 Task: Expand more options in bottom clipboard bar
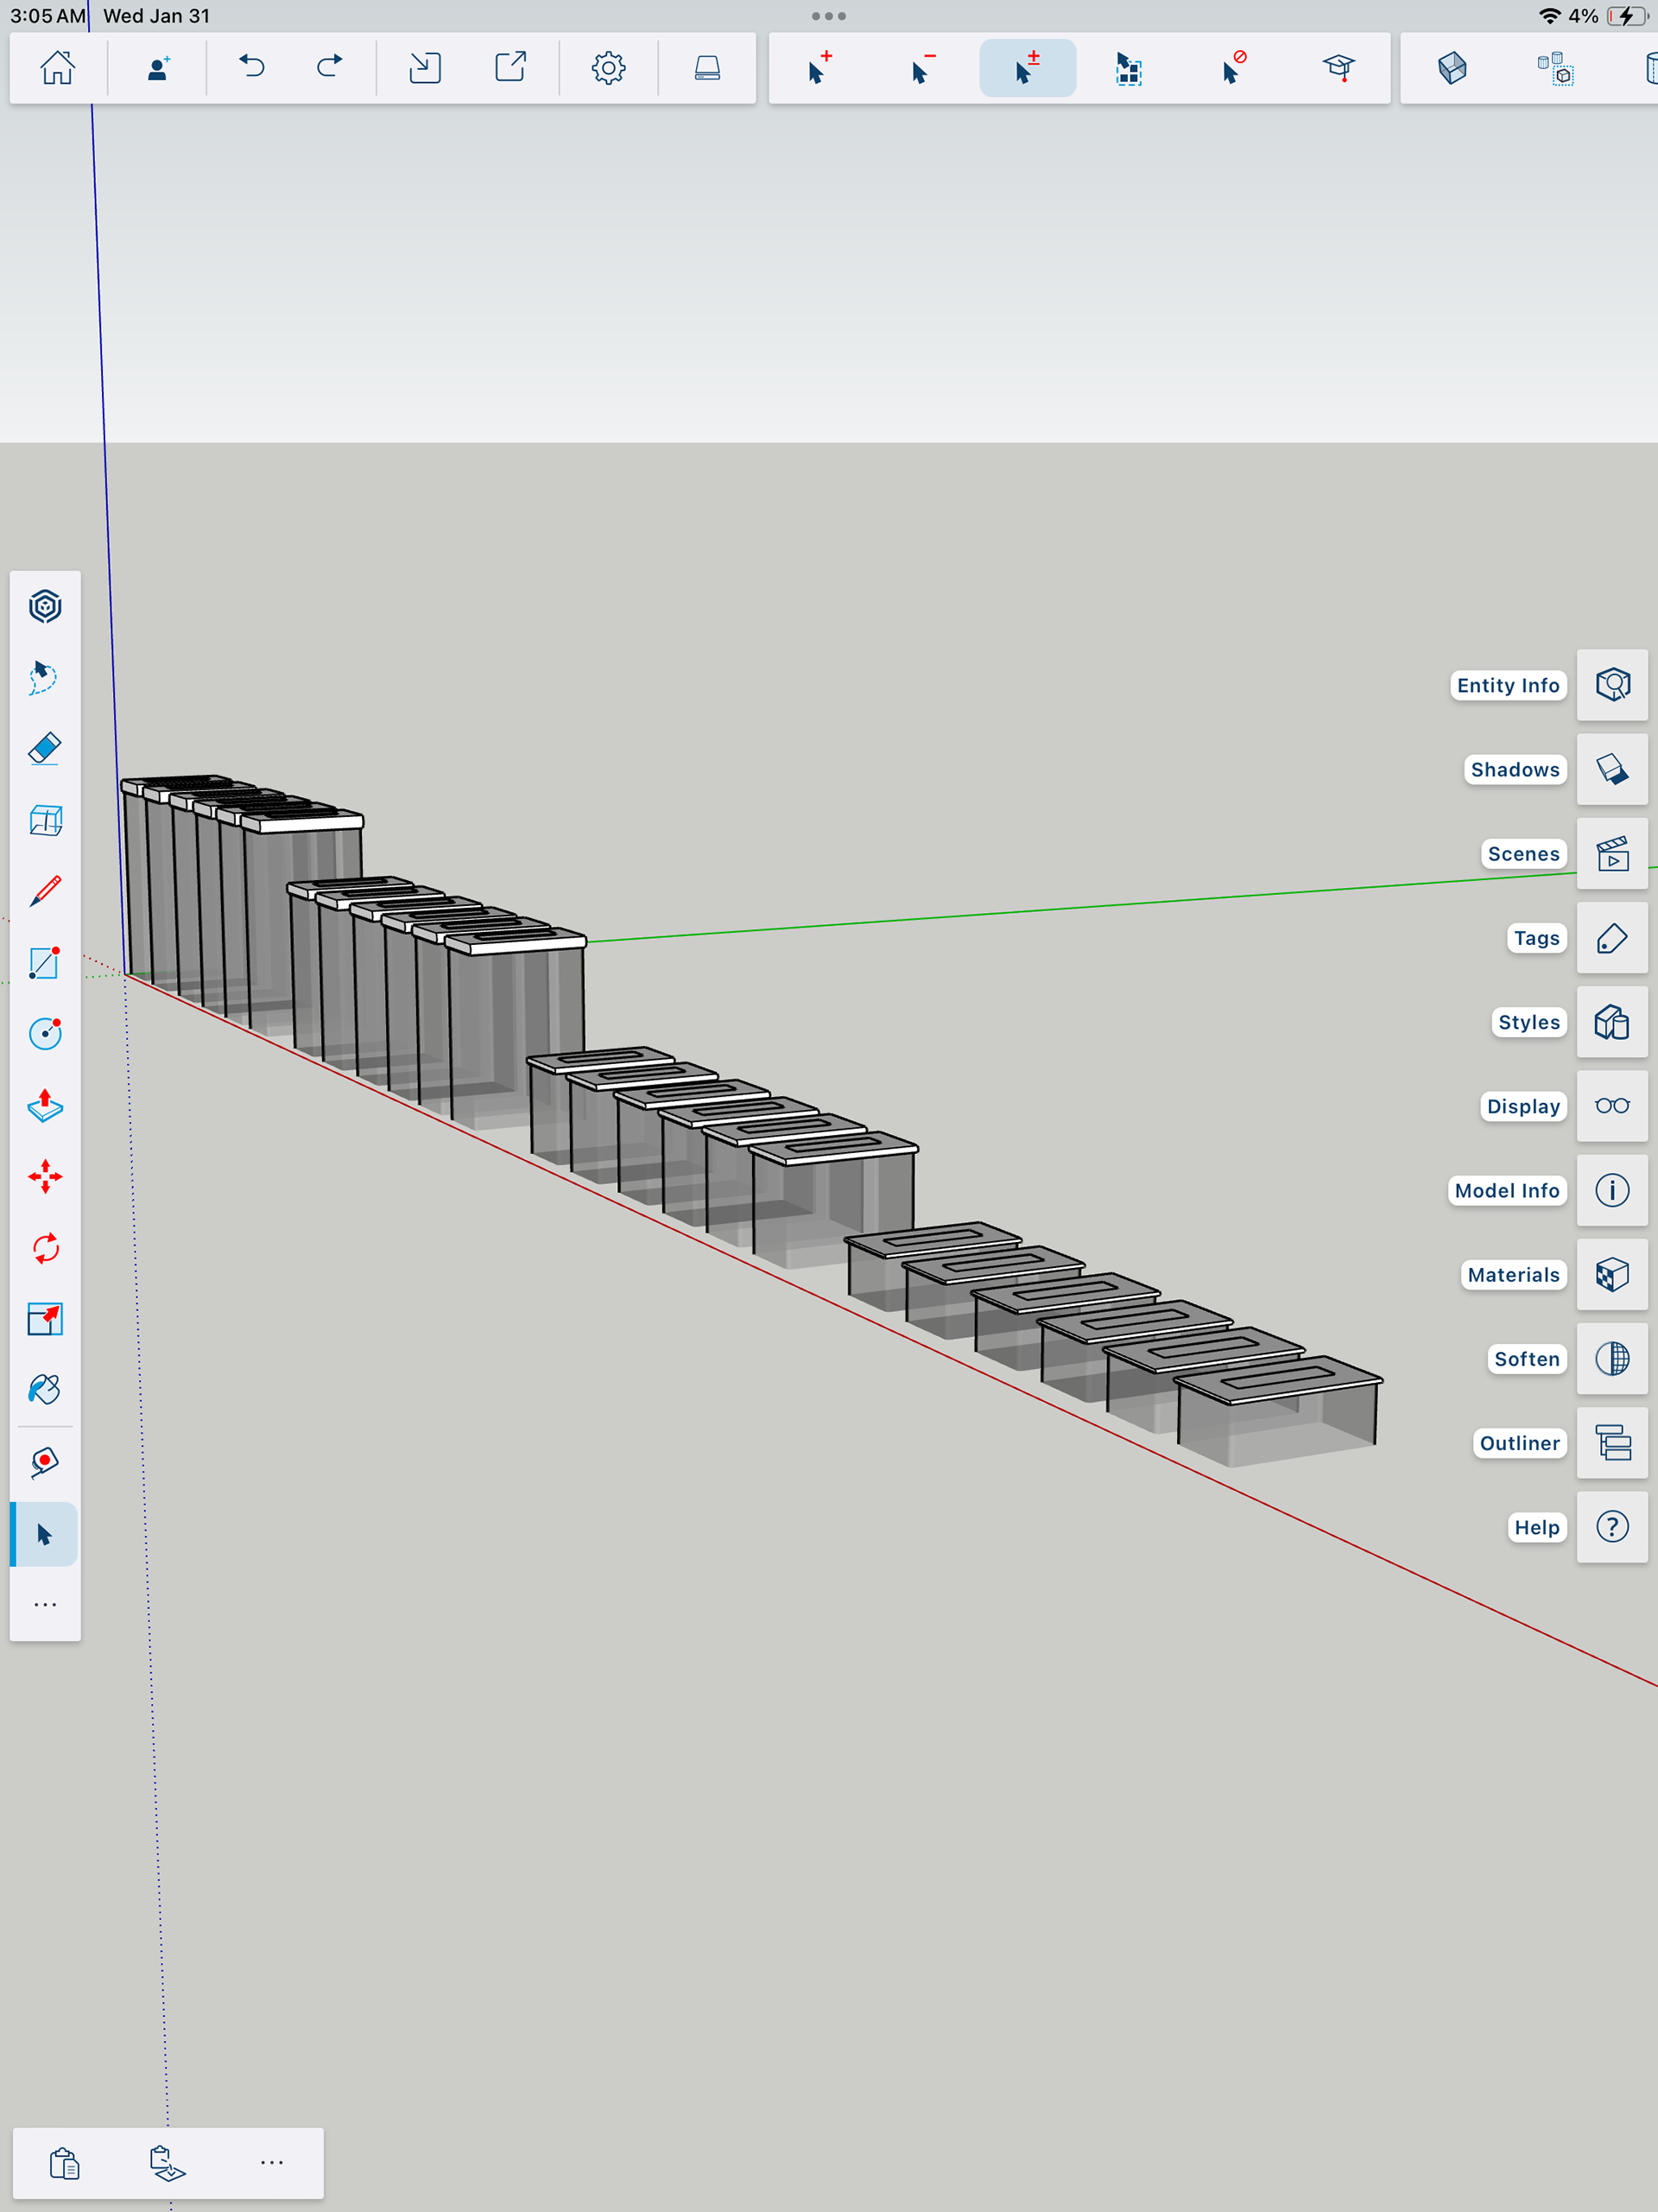coord(271,2162)
